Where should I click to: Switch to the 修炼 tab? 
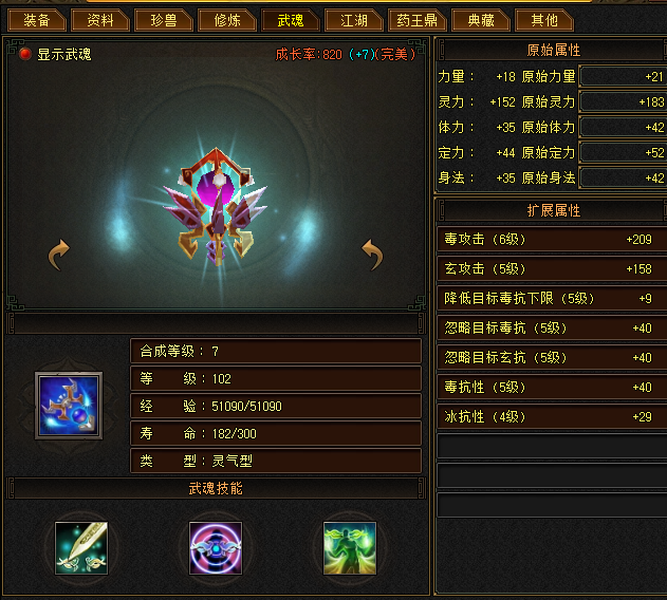227,20
